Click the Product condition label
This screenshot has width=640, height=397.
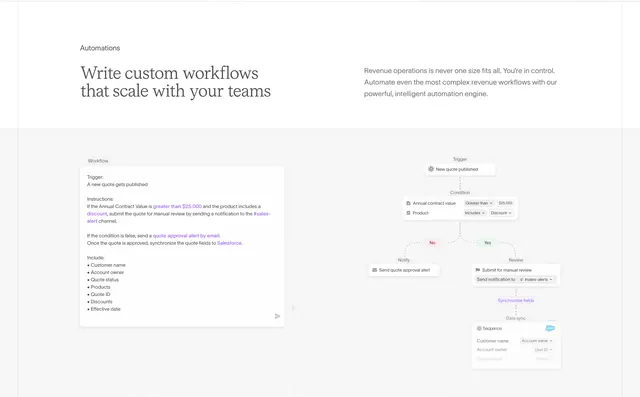click(x=420, y=213)
